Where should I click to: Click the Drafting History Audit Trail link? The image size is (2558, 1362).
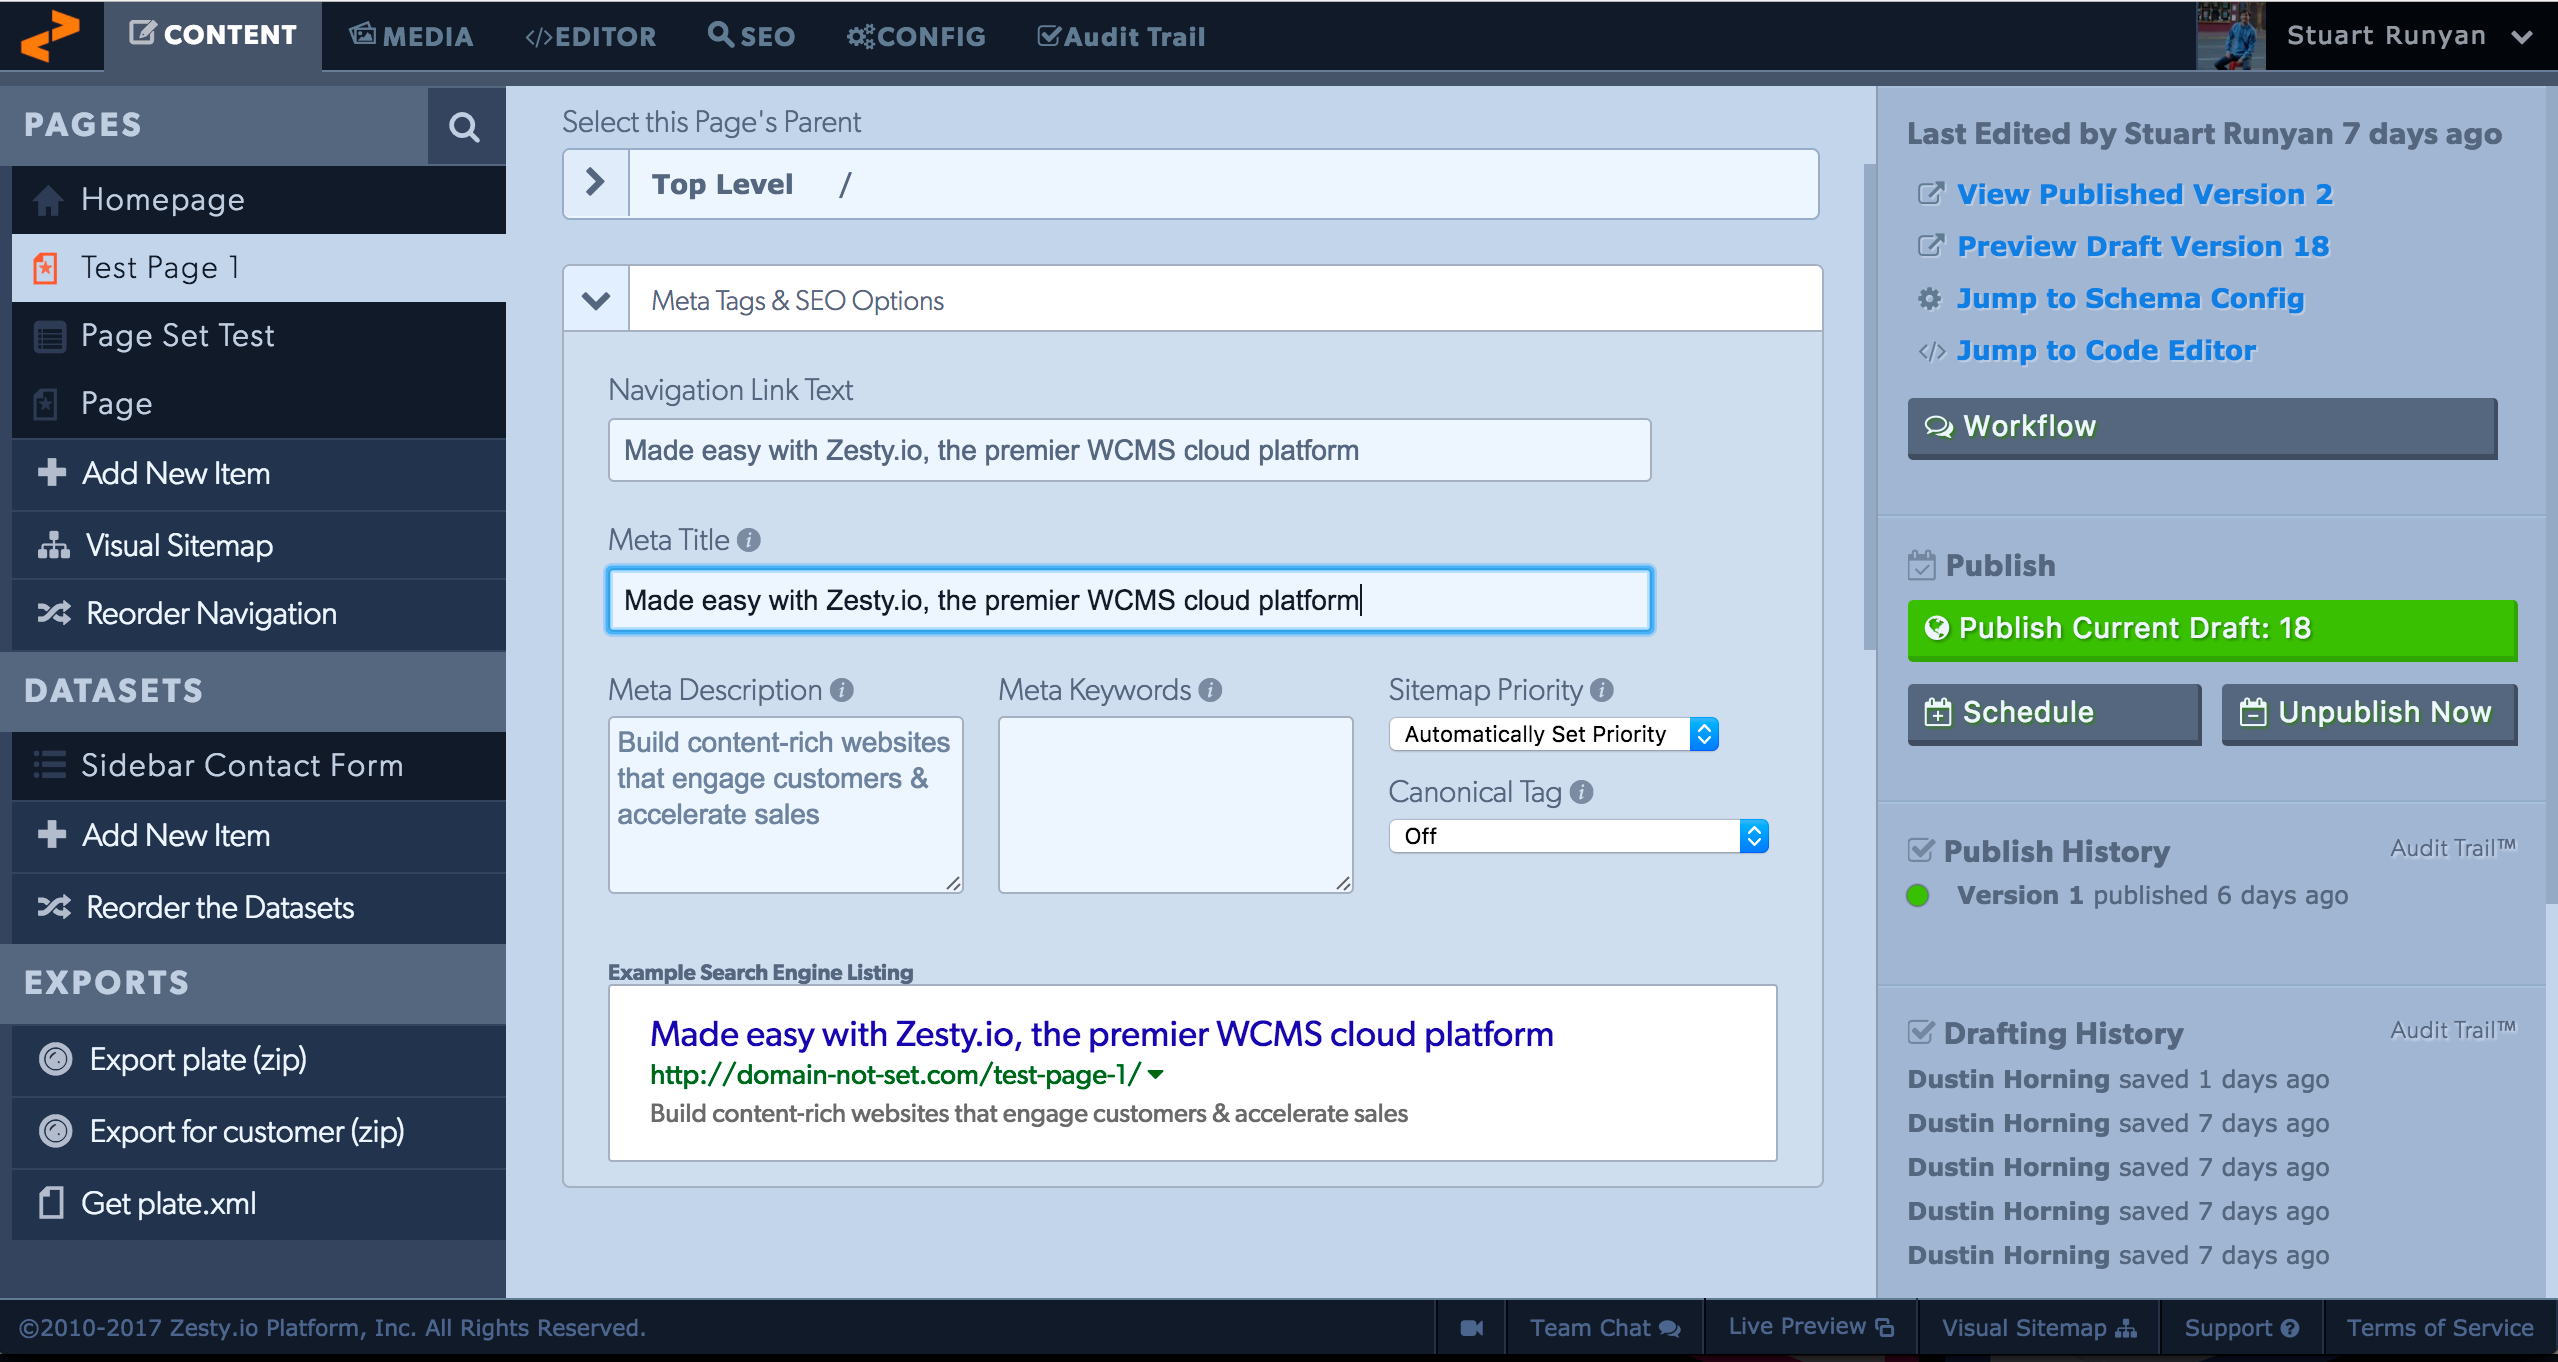pos(2453,1030)
